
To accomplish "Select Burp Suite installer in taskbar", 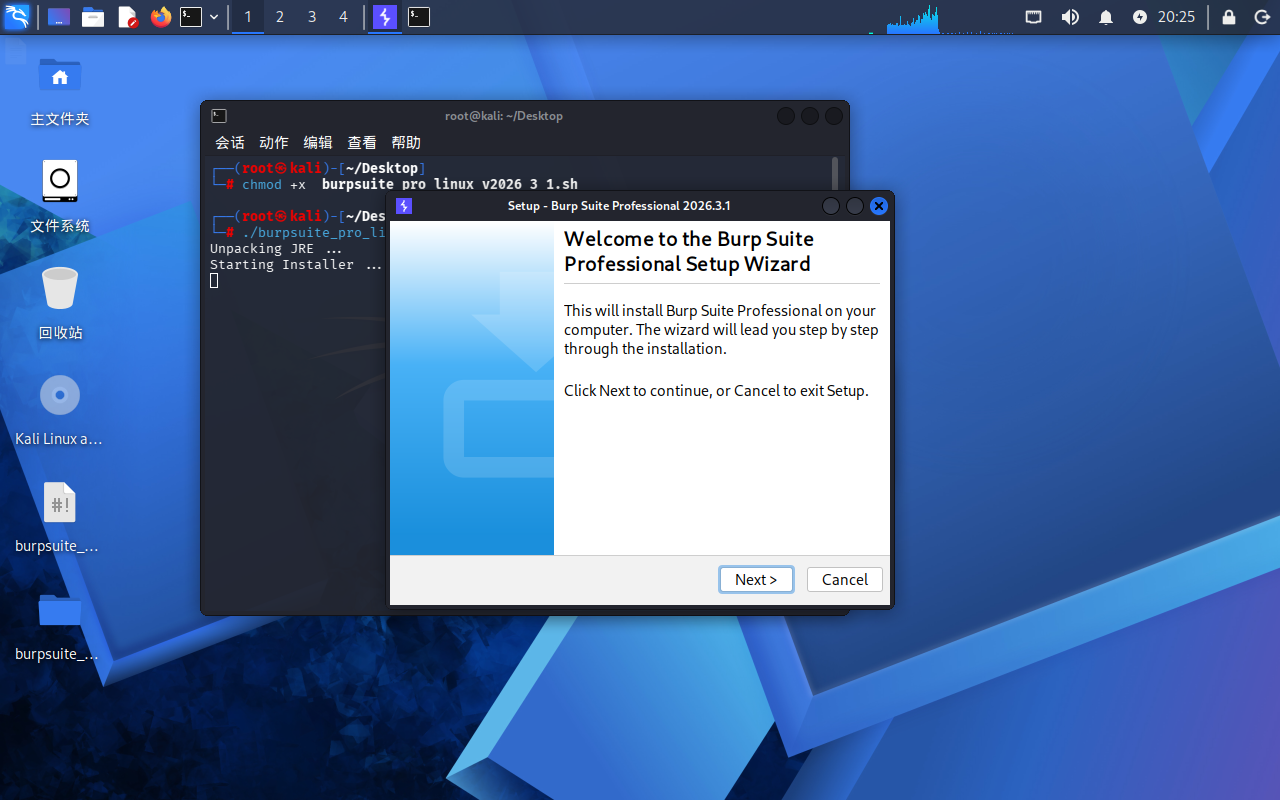I will [384, 17].
